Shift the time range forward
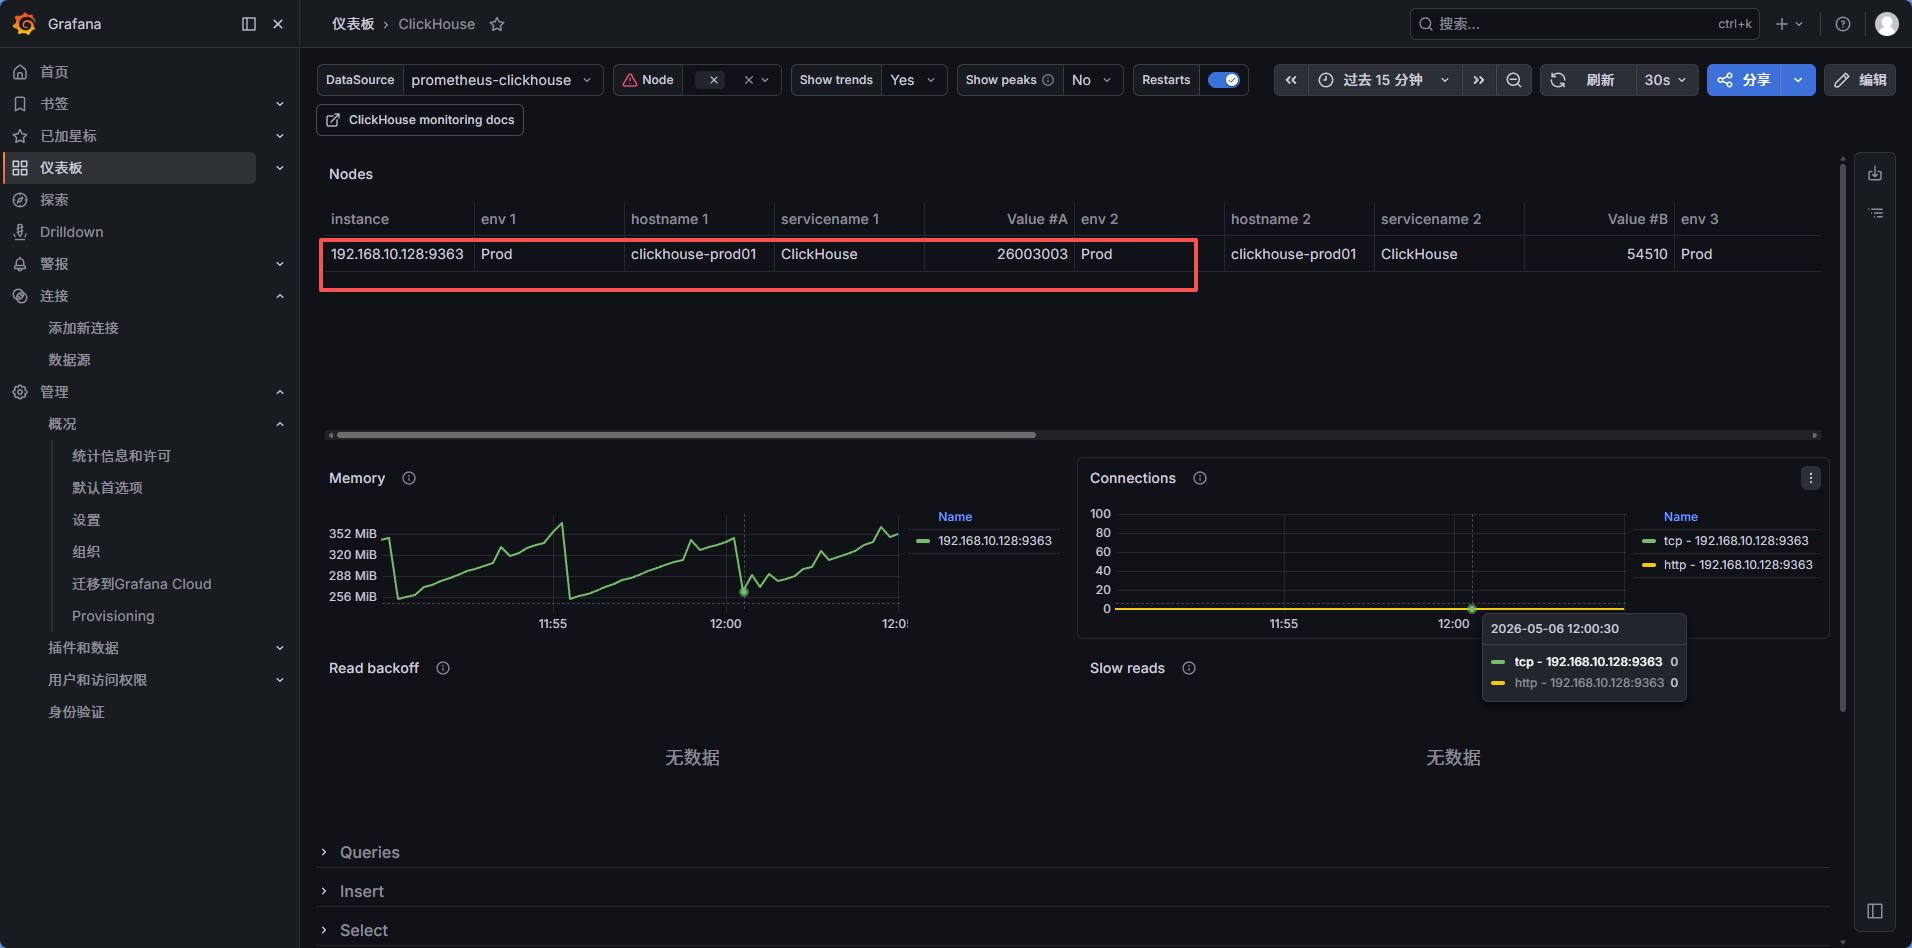 [x=1479, y=80]
